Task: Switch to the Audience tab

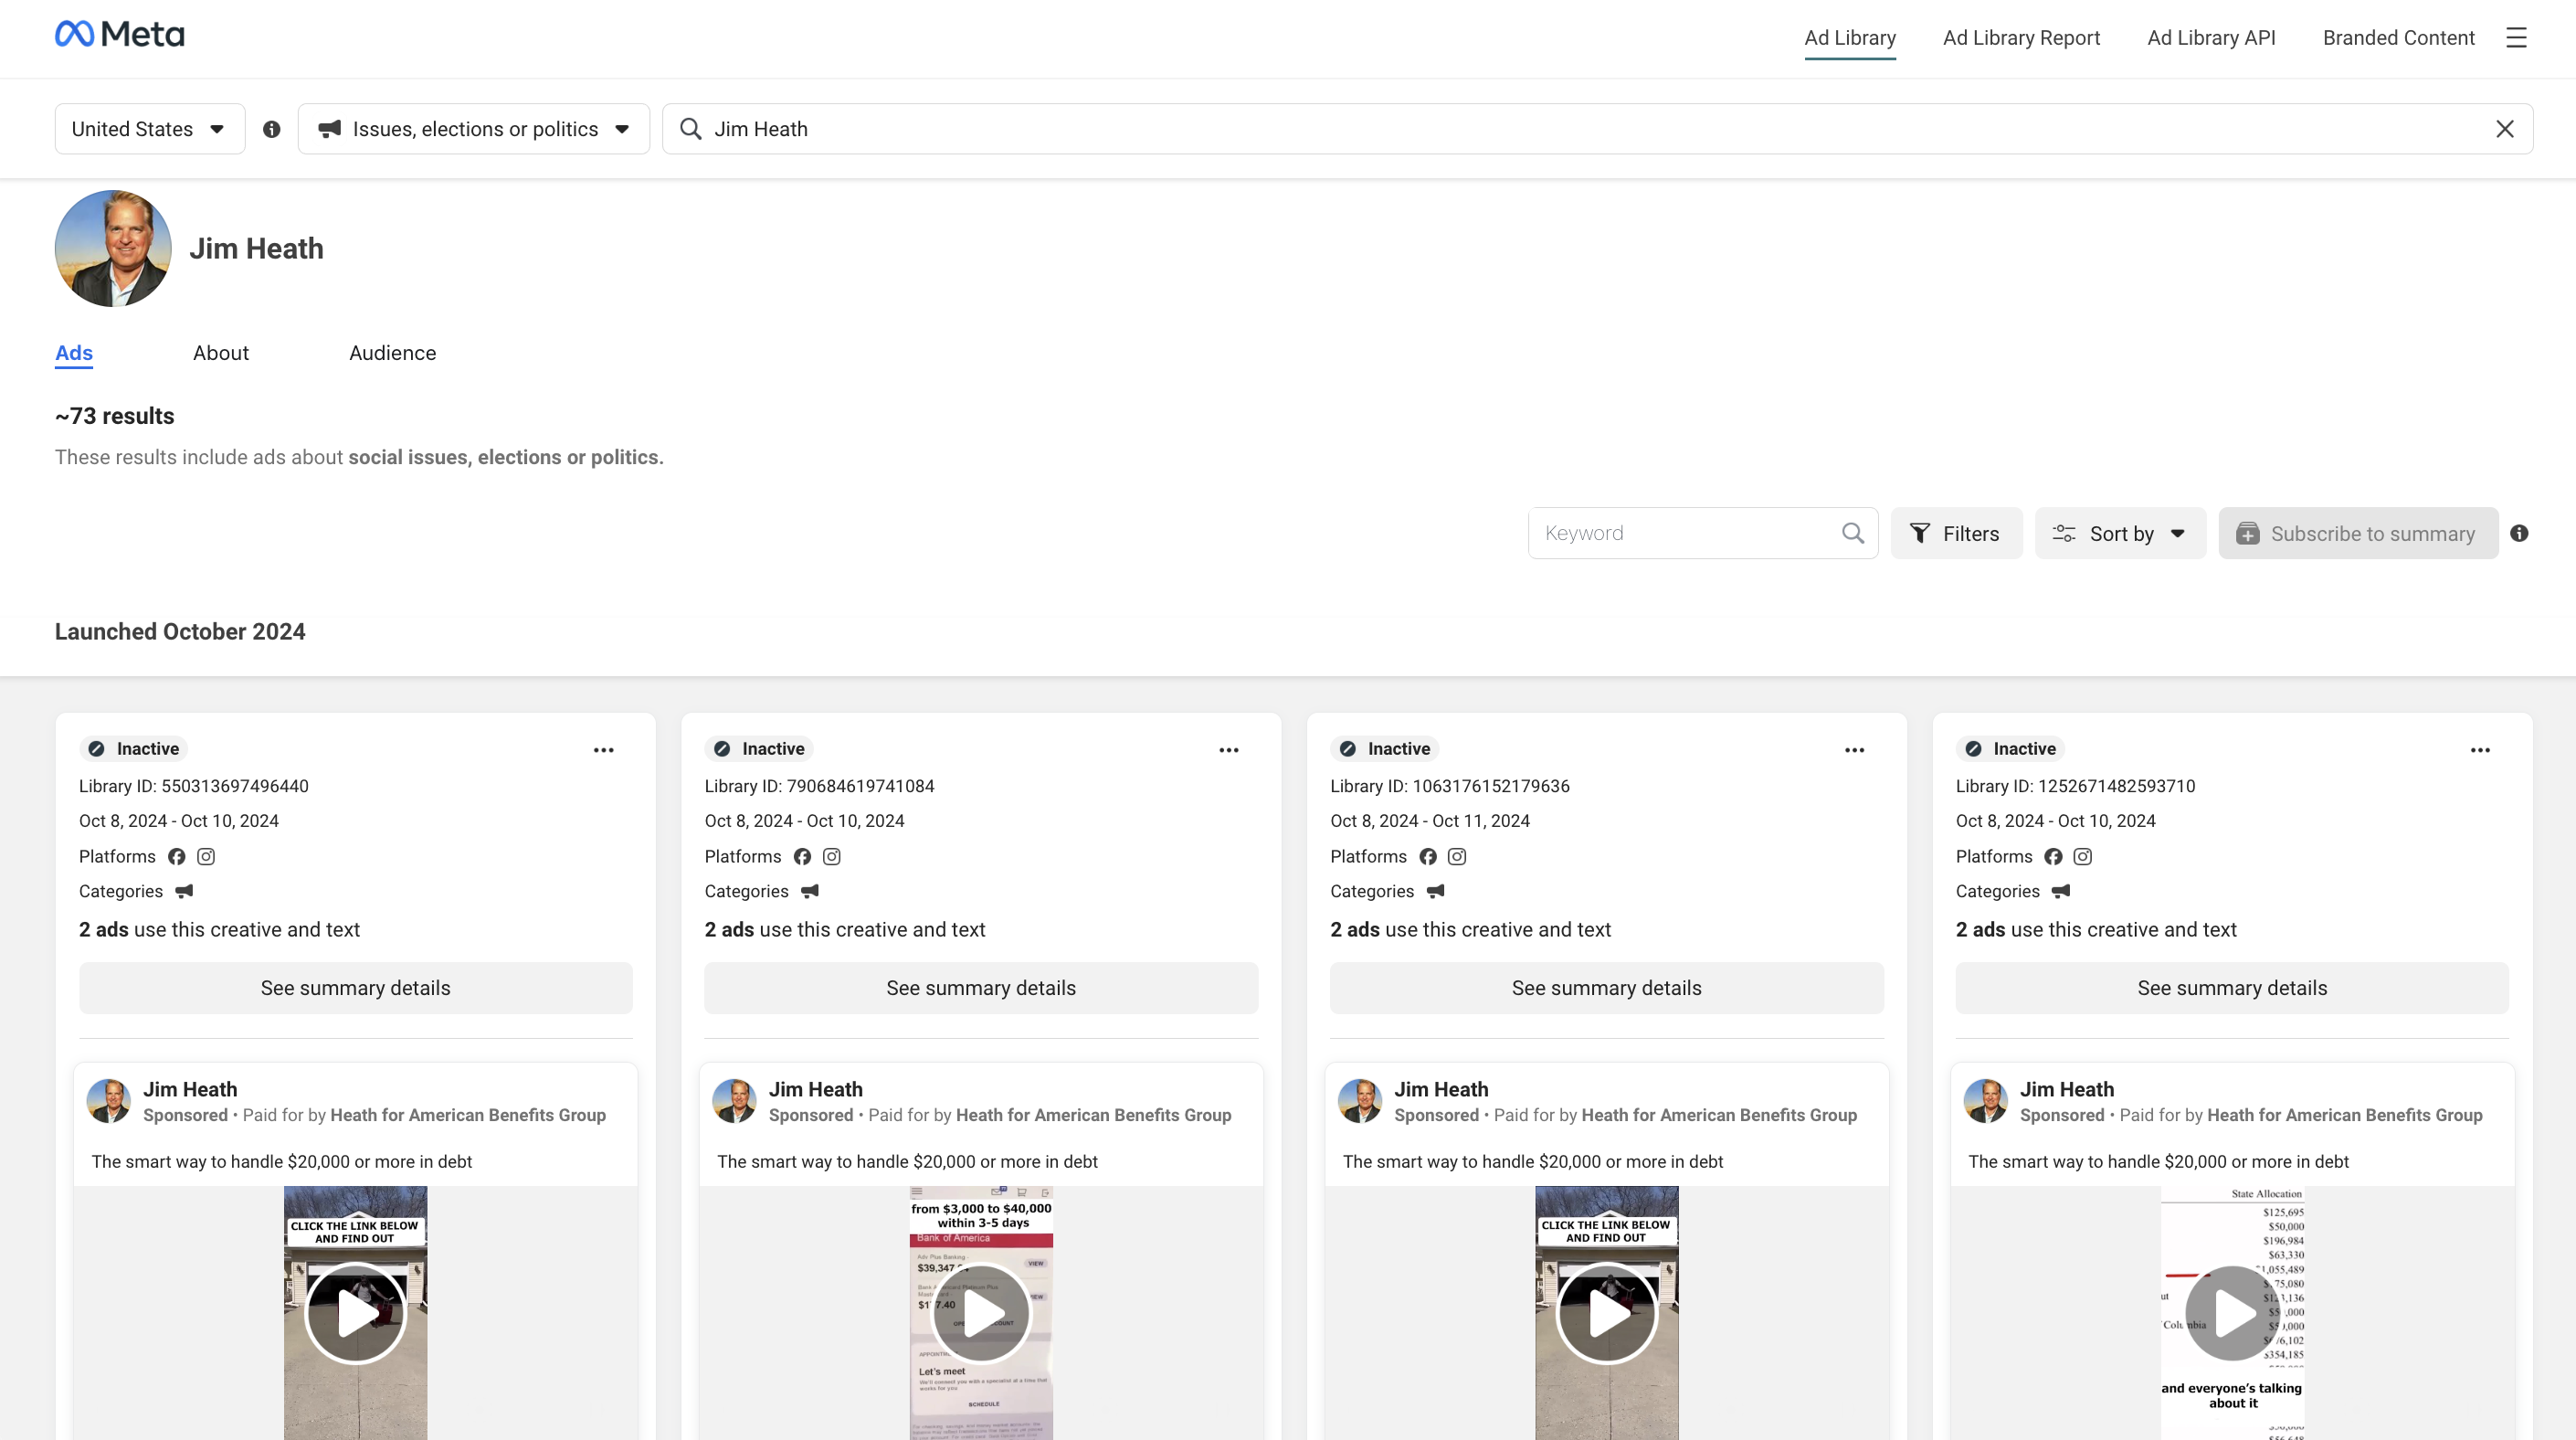Action: [x=392, y=353]
